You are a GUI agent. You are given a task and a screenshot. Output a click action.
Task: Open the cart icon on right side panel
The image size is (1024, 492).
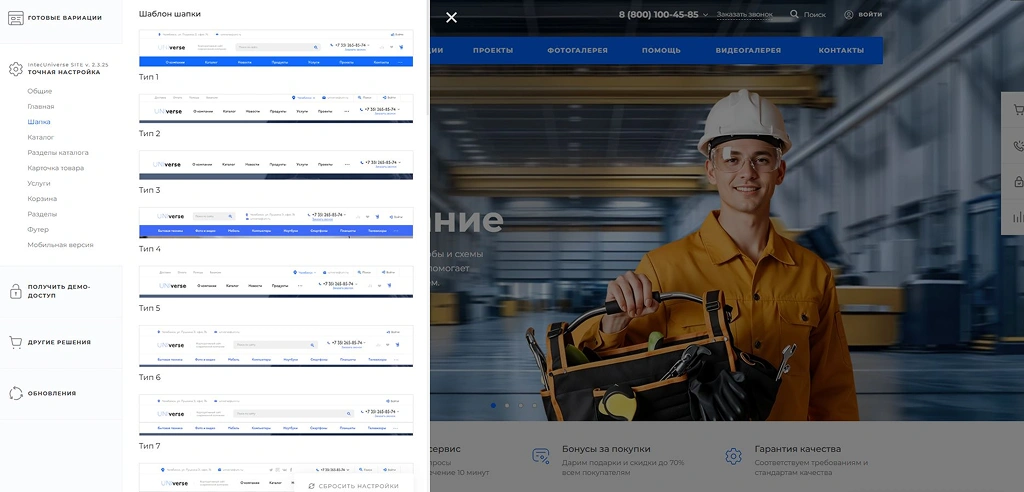click(1018, 110)
